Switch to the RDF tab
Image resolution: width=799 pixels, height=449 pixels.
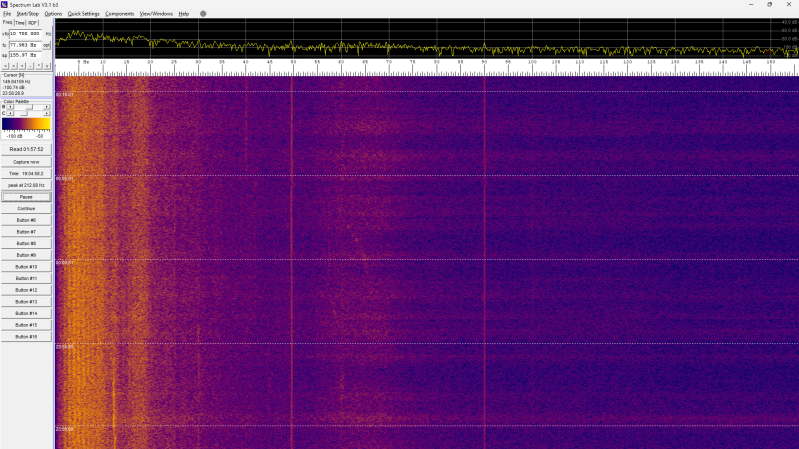33,23
